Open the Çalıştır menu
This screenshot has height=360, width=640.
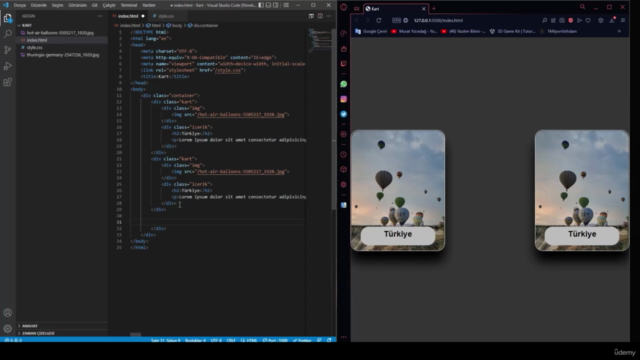pos(109,5)
